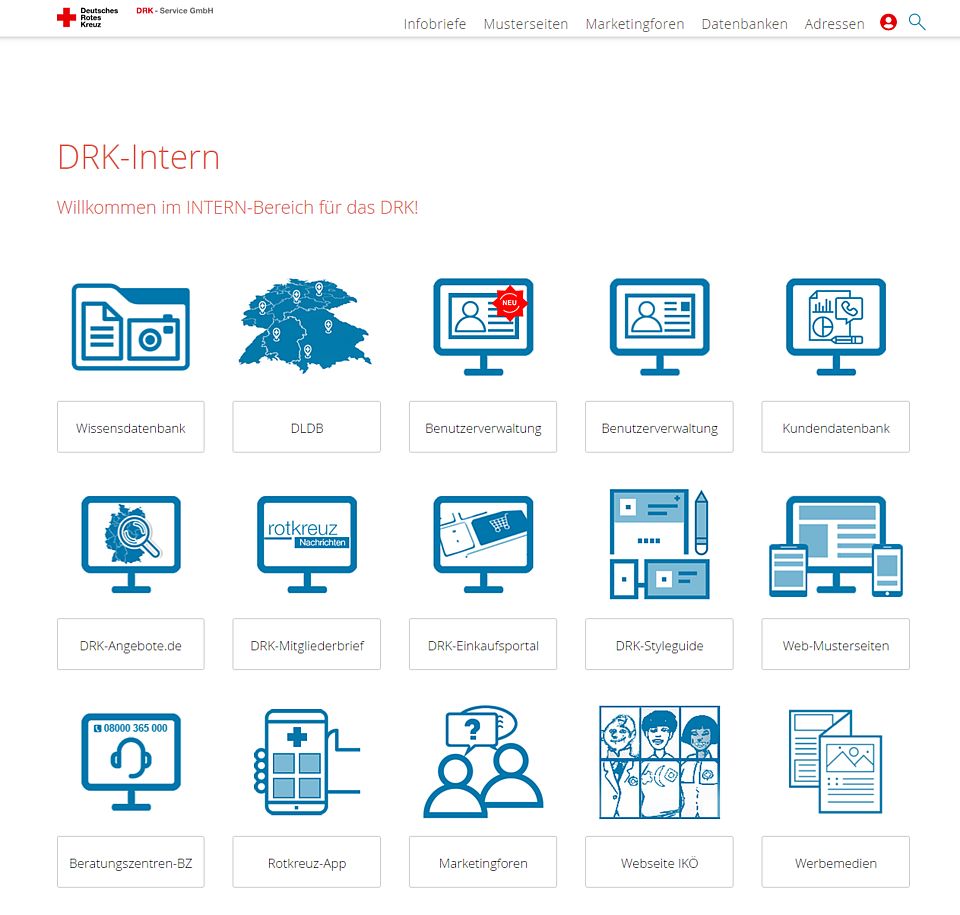
Task: Select the Webseite IKÖ people illustration
Action: 658,761
